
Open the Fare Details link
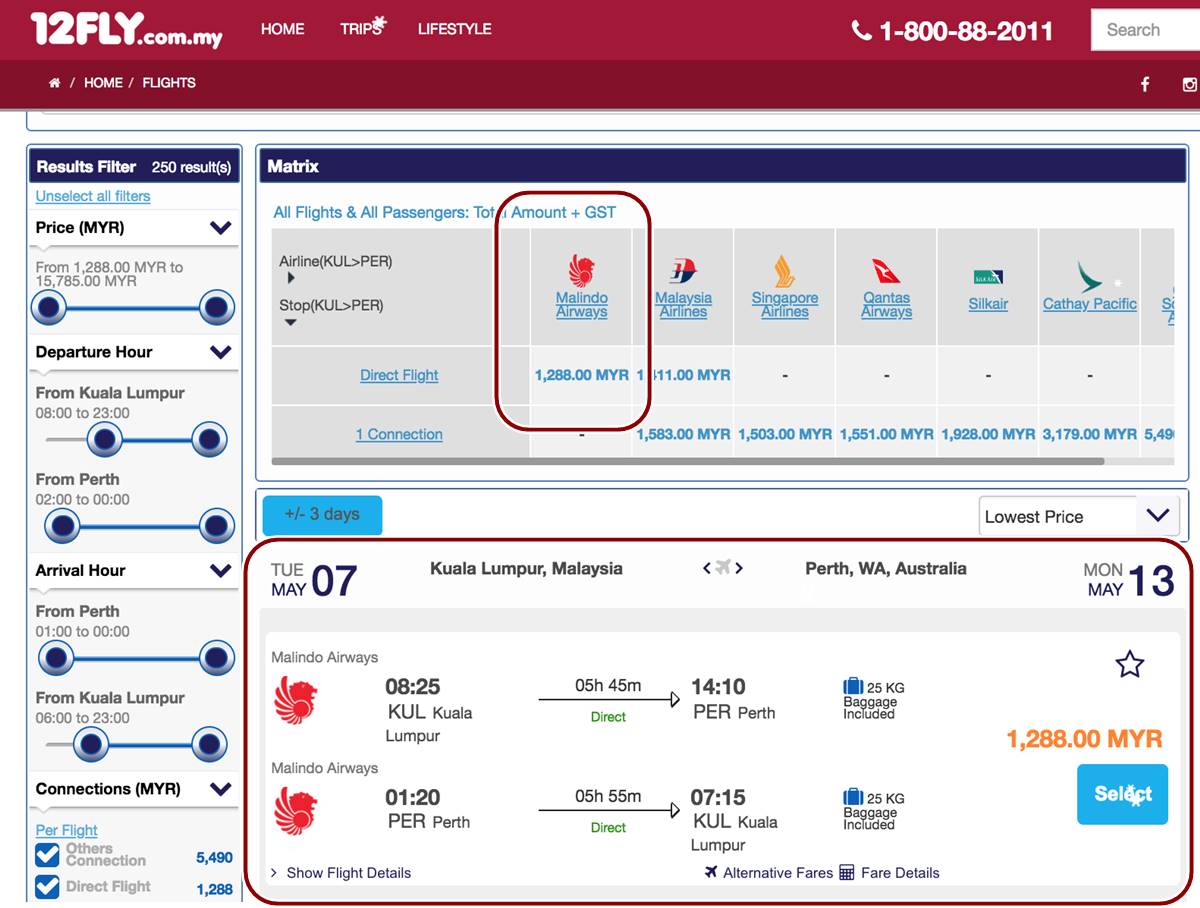tap(900, 872)
